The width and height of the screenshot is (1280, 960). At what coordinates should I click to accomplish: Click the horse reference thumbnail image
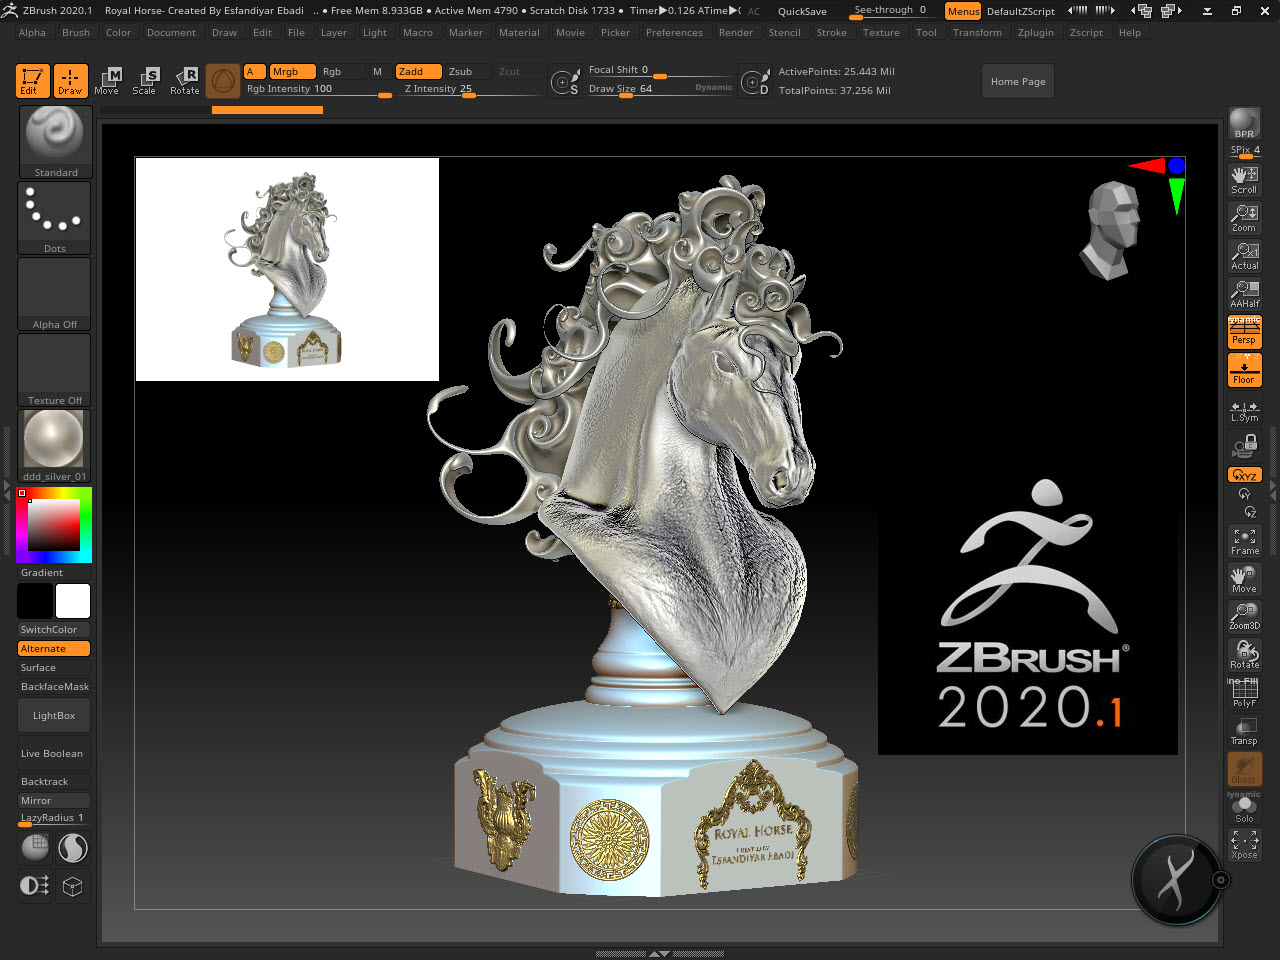point(287,269)
